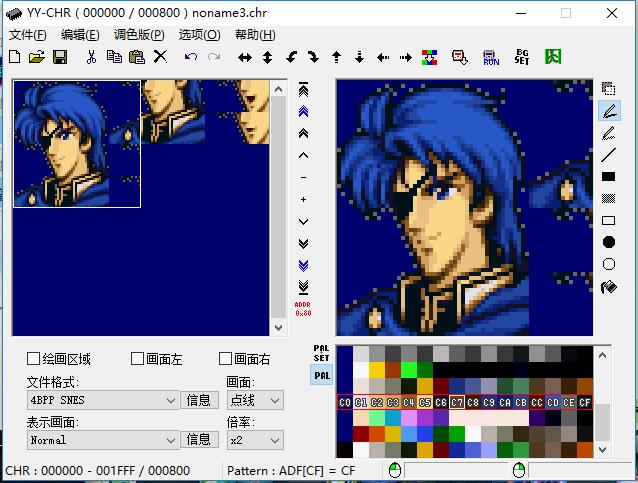Undo the last edit
This screenshot has height=483, width=638.
pos(191,57)
